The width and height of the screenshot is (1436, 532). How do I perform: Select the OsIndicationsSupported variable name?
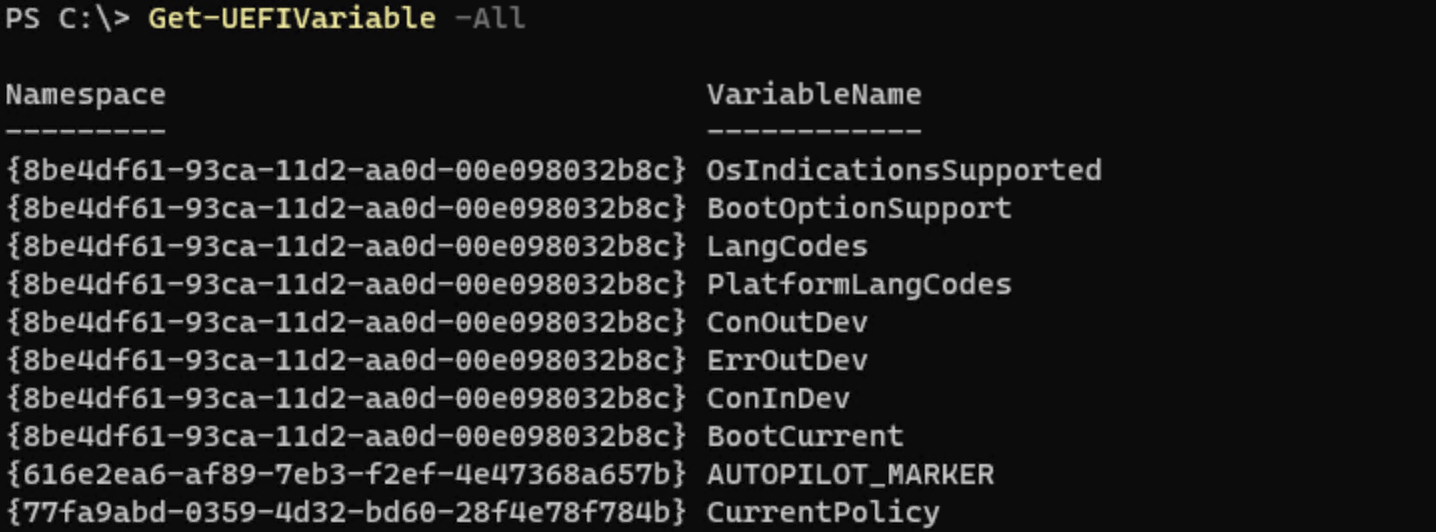904,170
